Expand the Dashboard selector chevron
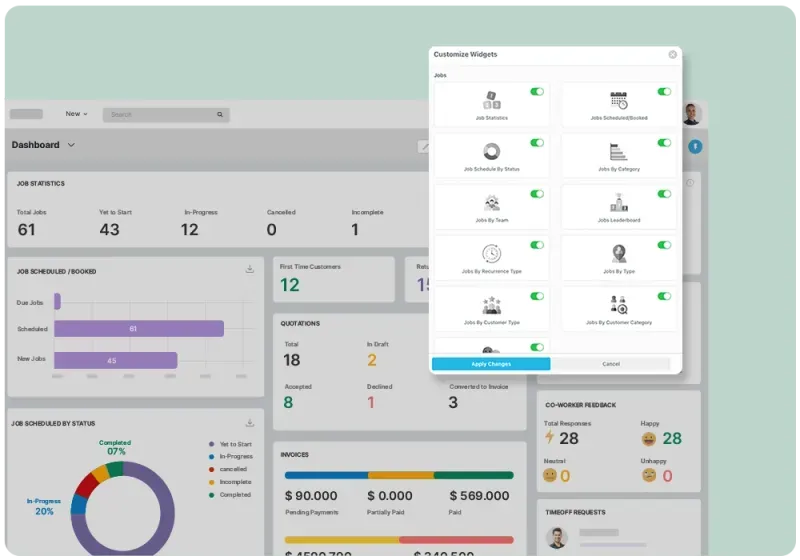The width and height of the screenshot is (800, 560). point(71,145)
